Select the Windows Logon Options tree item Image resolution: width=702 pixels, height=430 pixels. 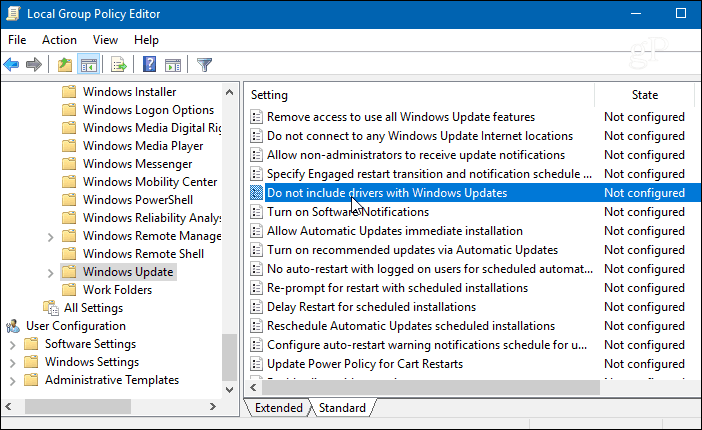(x=148, y=110)
